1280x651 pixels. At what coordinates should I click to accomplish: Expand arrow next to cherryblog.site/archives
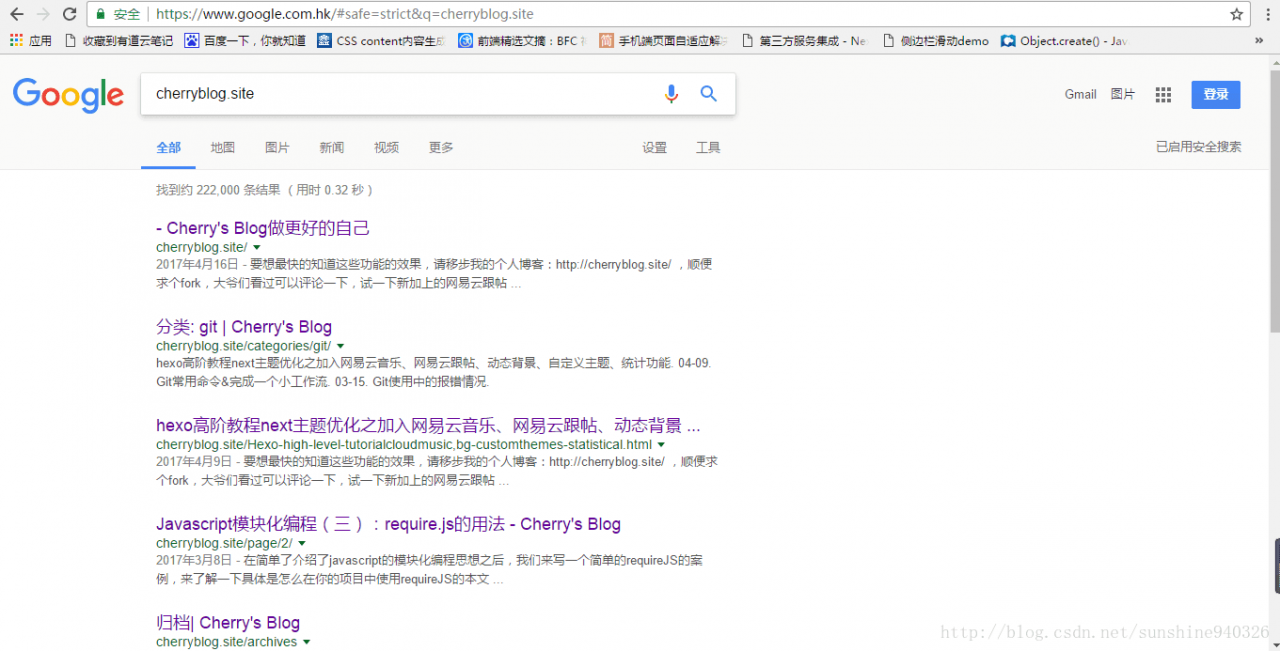click(x=307, y=642)
